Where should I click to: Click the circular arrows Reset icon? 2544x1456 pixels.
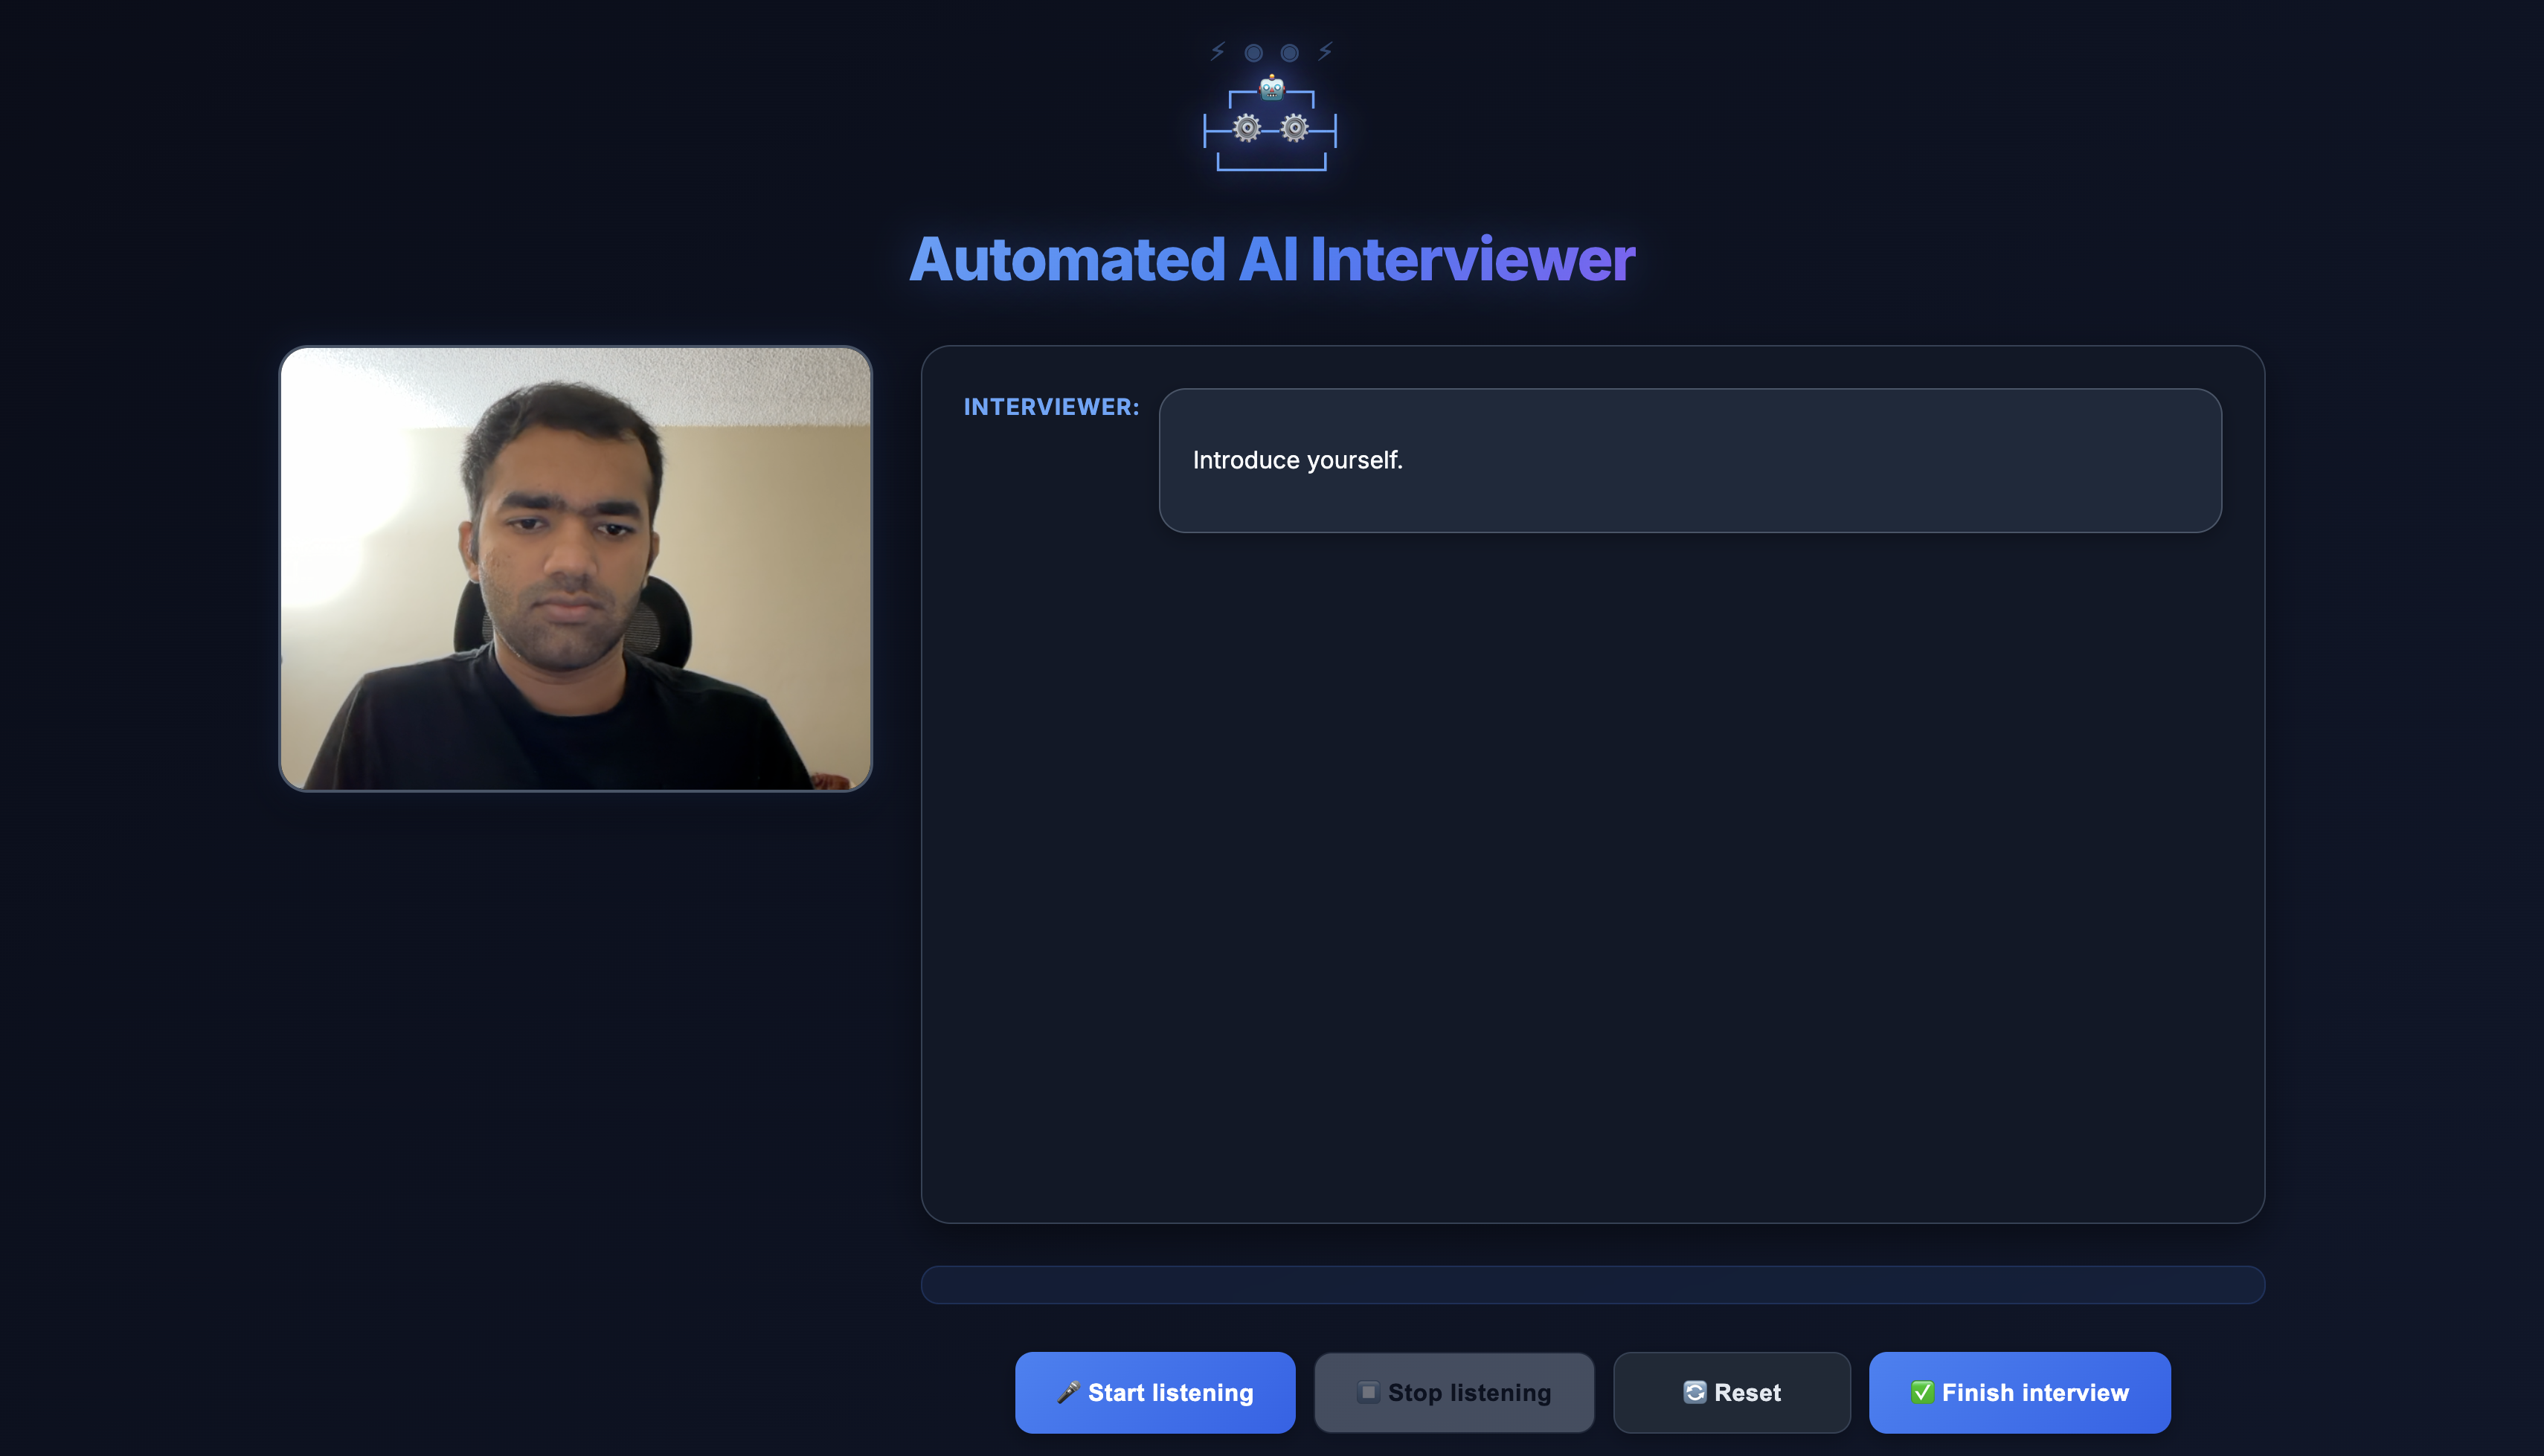click(x=1694, y=1392)
